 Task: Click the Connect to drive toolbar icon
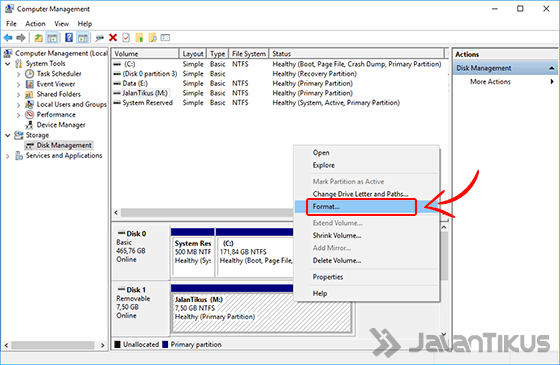[x=99, y=38]
